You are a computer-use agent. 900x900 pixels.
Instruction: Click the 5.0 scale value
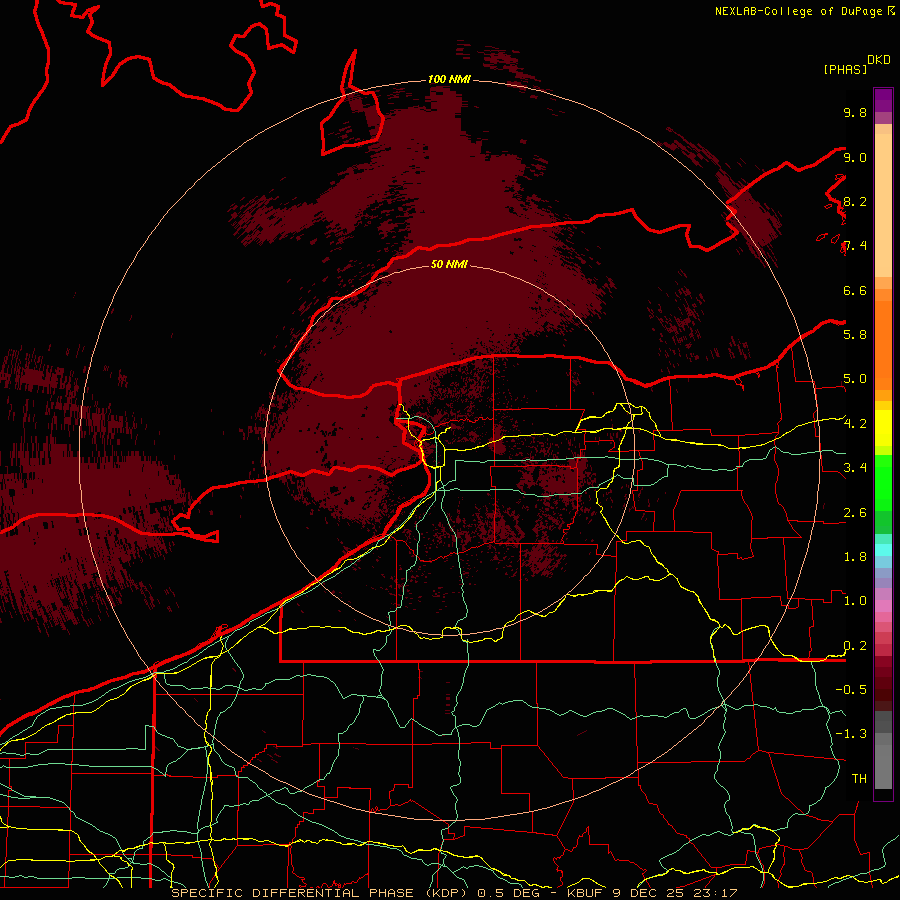point(855,379)
